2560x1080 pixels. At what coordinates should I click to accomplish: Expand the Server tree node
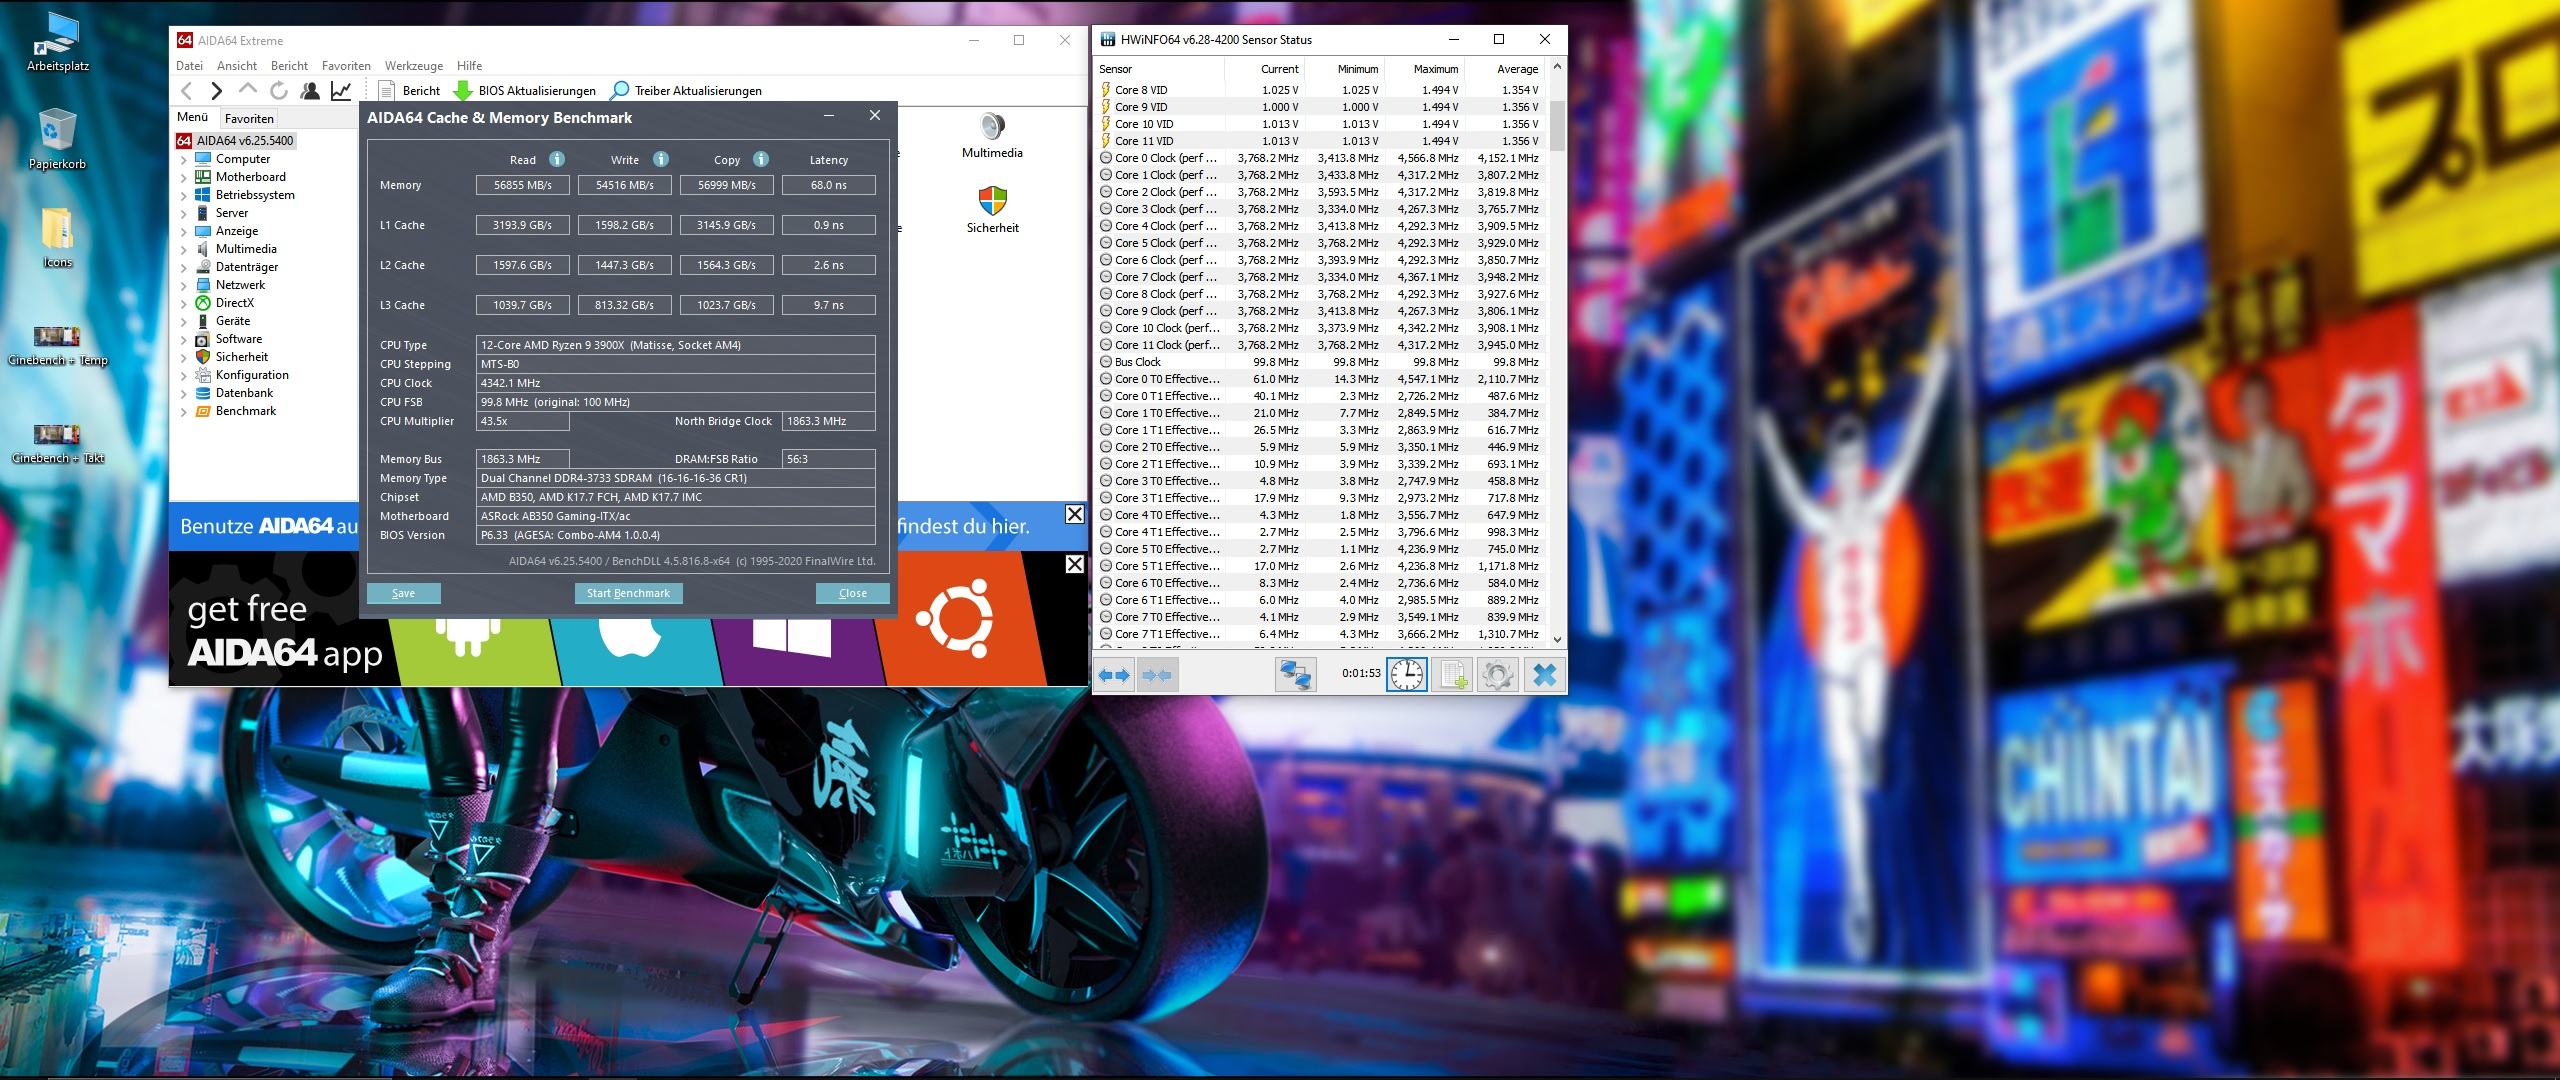click(184, 213)
